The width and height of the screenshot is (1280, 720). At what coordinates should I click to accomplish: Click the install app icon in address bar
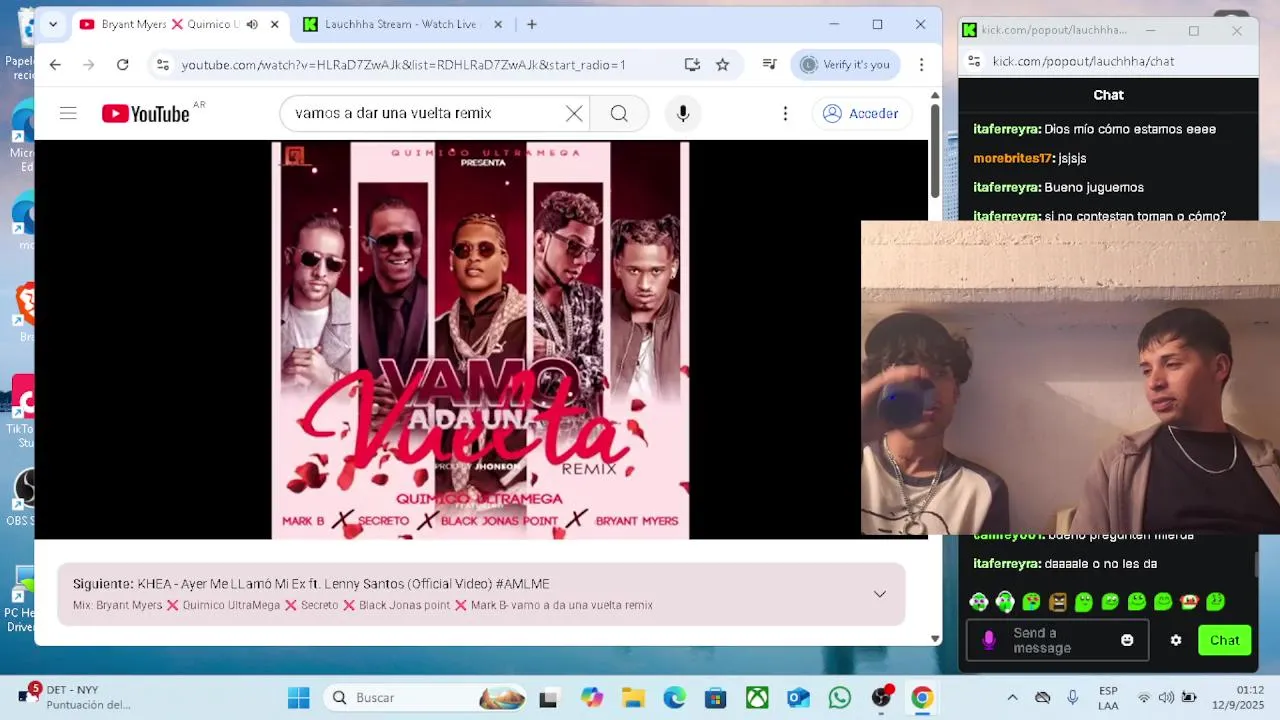coord(692,64)
